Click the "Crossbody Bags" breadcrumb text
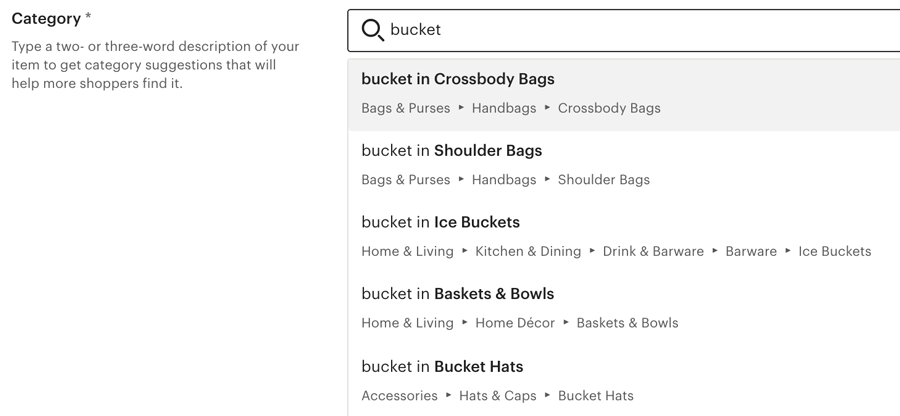This screenshot has width=900, height=416. tap(609, 108)
